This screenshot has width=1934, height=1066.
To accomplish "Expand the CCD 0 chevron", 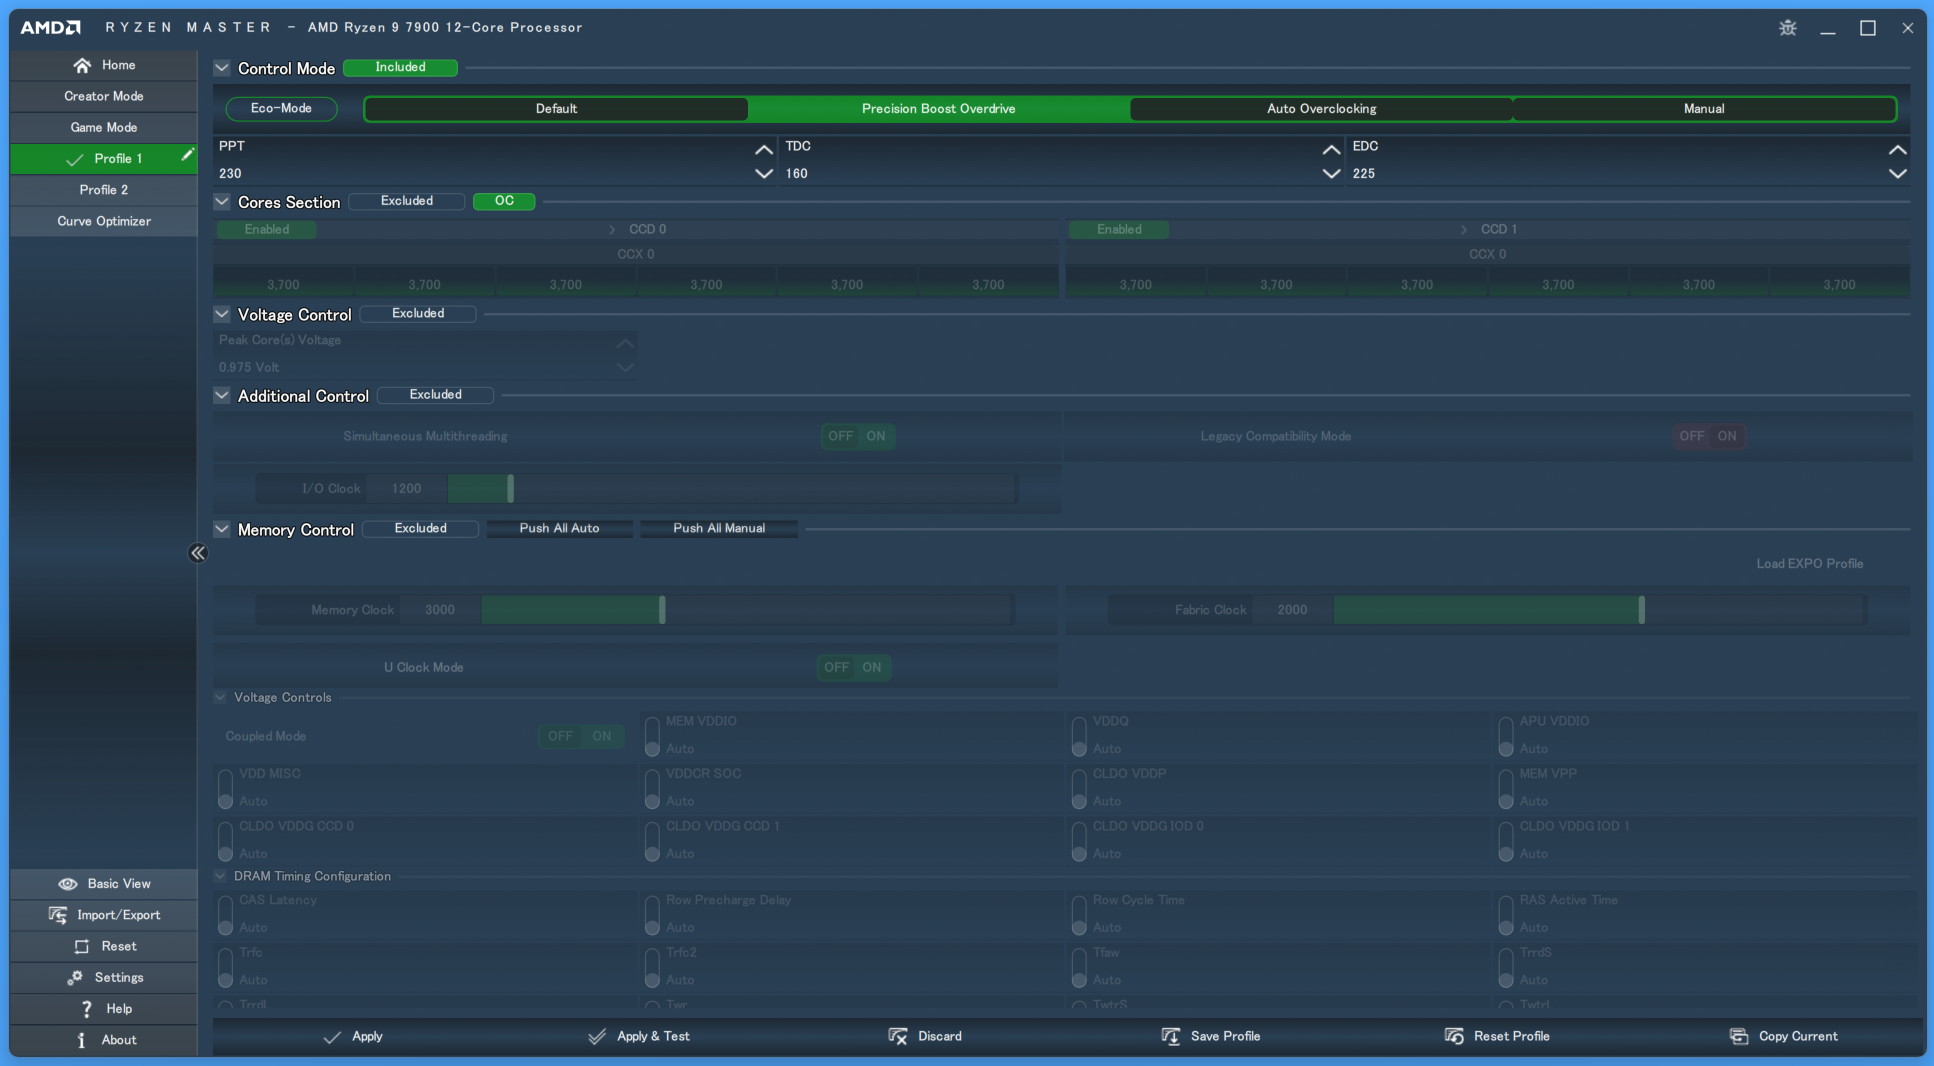I will (612, 229).
